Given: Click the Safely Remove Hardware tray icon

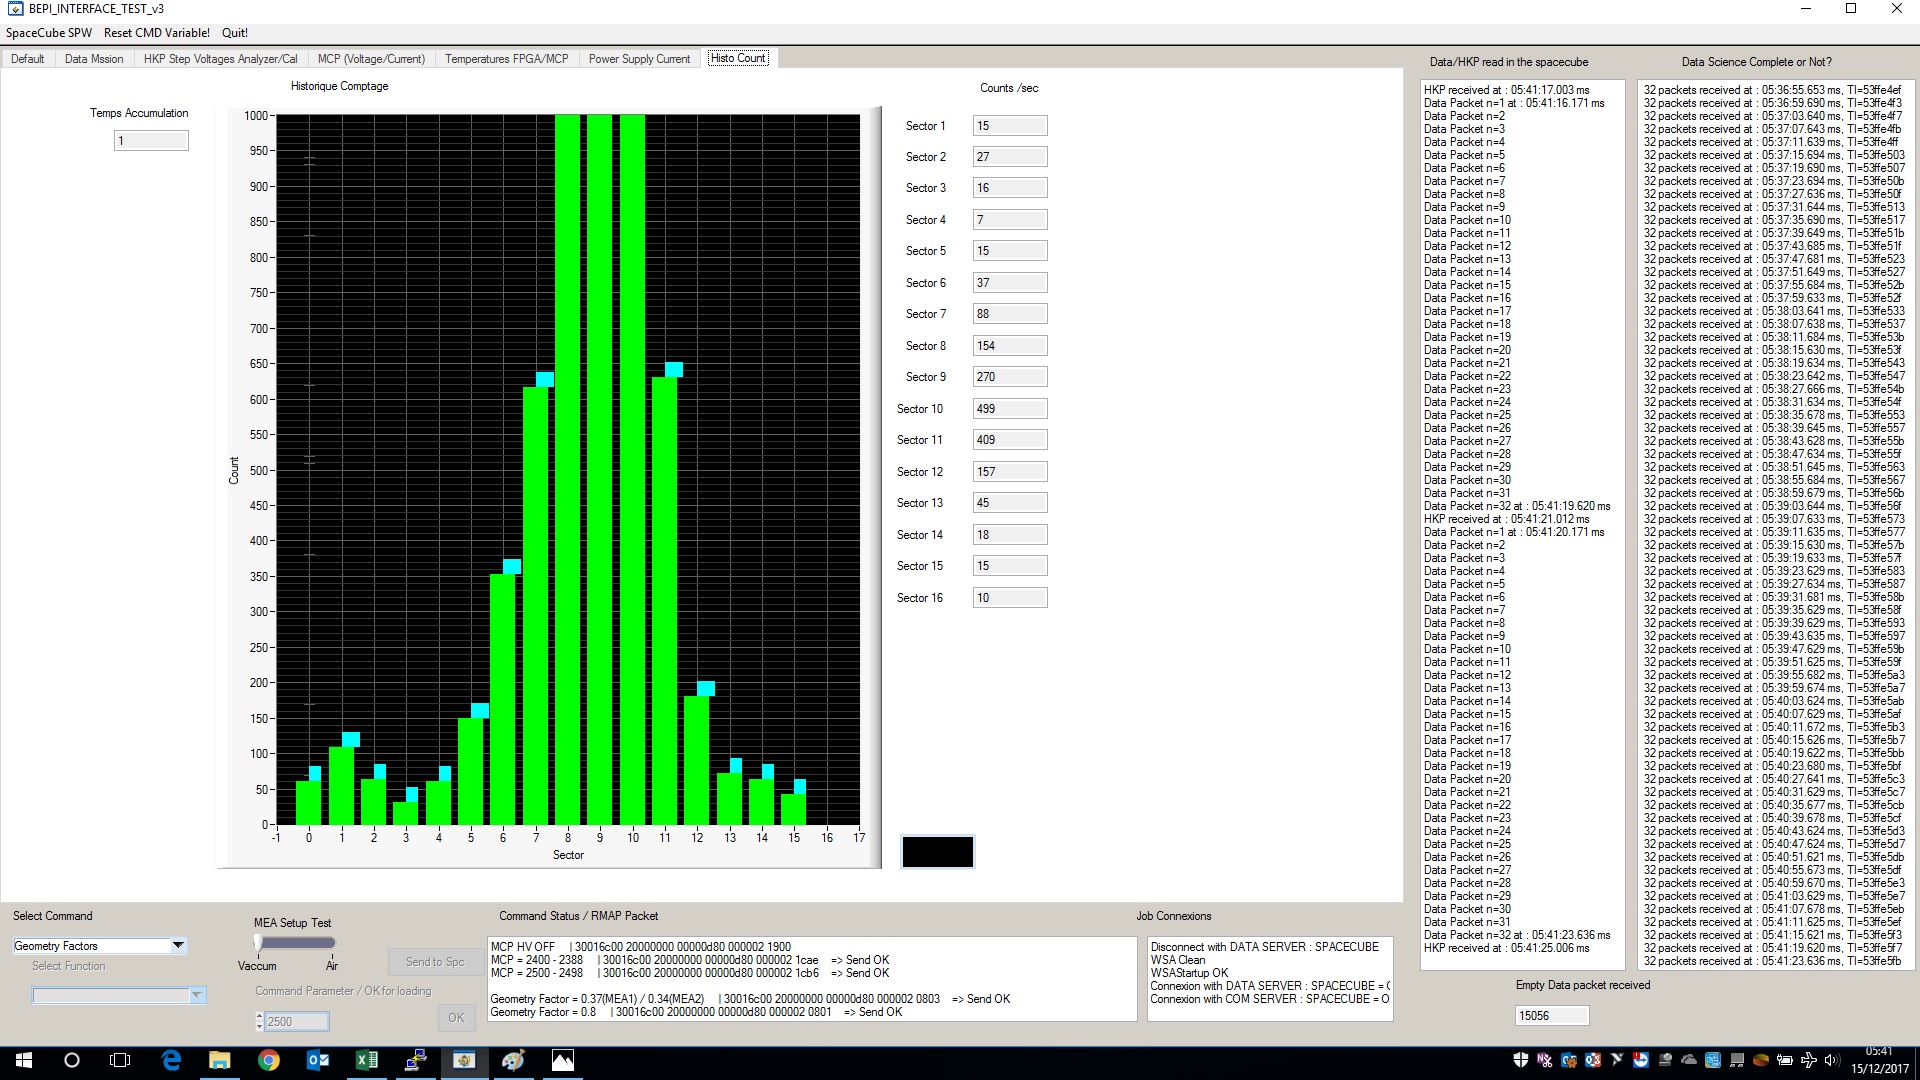Looking at the screenshot, I should click(x=1665, y=1060).
